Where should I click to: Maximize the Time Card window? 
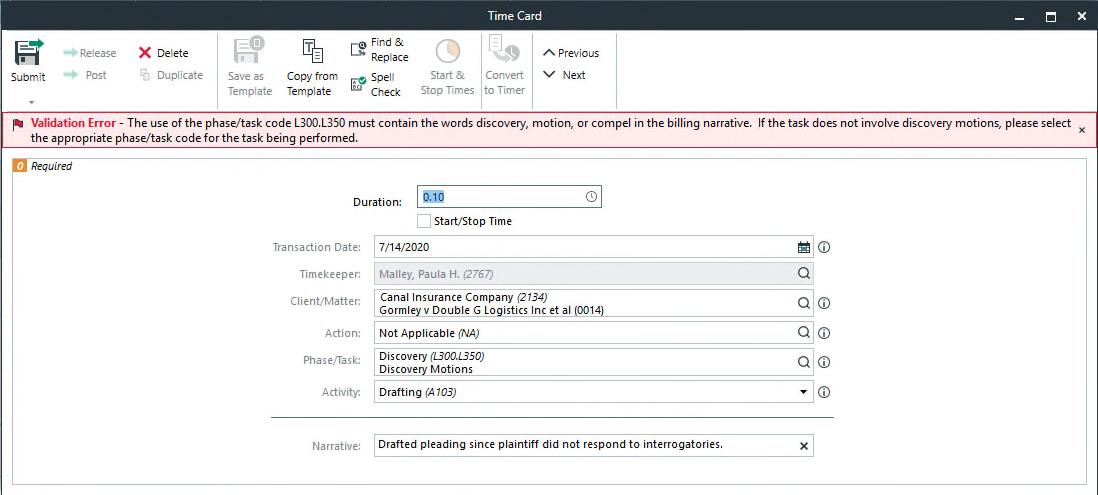[x=1050, y=16]
